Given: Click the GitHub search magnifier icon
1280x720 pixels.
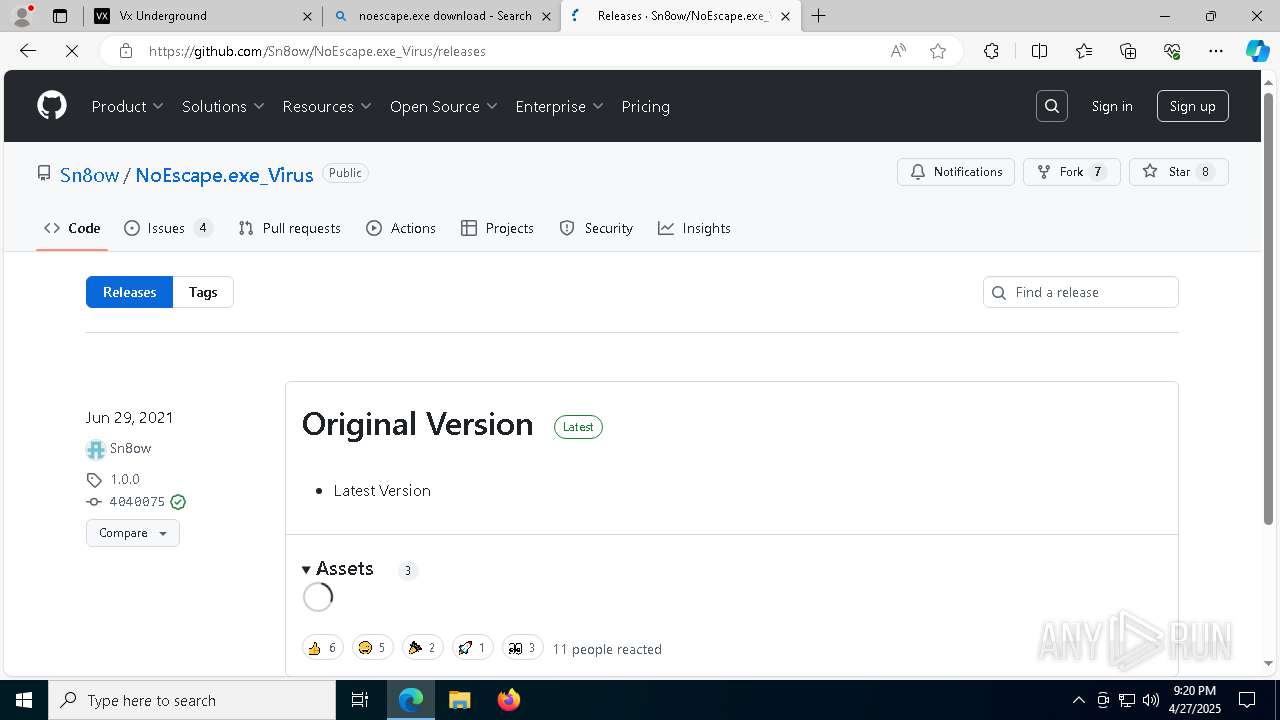Looking at the screenshot, I should tap(1052, 106).
